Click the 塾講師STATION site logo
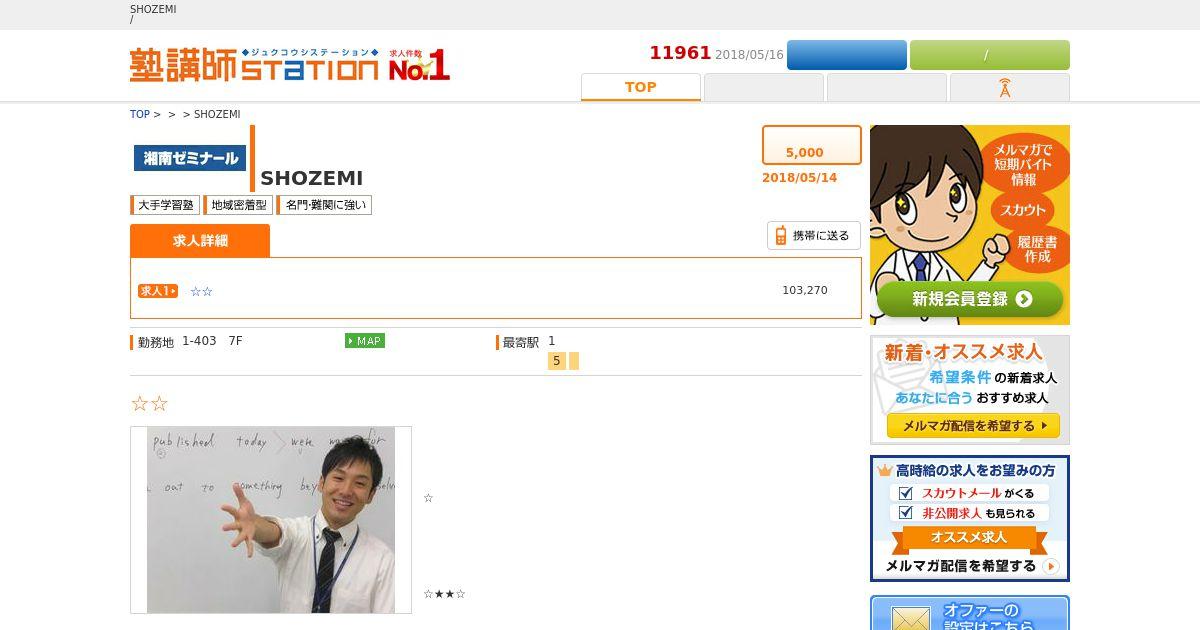1200x630 pixels. click(x=290, y=65)
